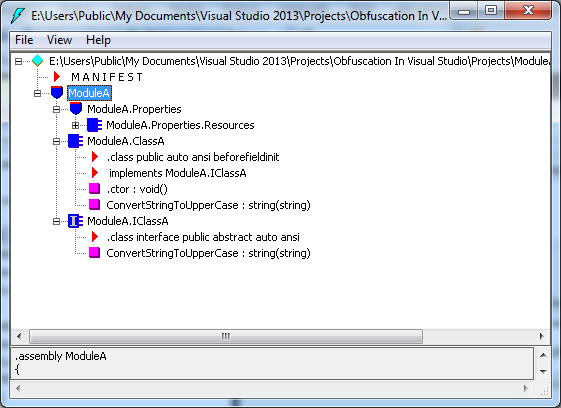
Task: Click tree view scroll right arrow
Action: 542,336
